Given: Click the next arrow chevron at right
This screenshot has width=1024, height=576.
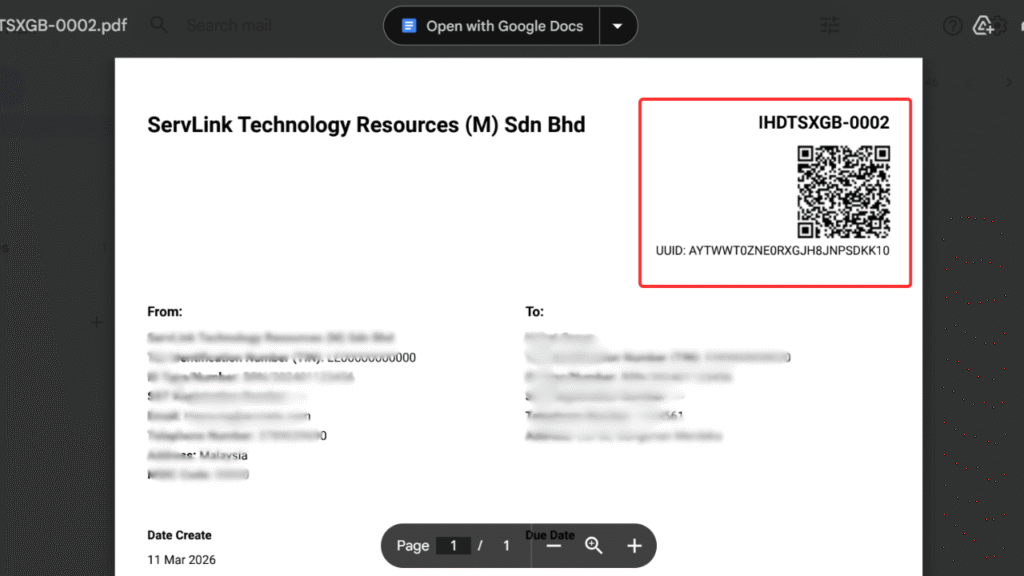Looking at the screenshot, I should click(x=1009, y=82).
